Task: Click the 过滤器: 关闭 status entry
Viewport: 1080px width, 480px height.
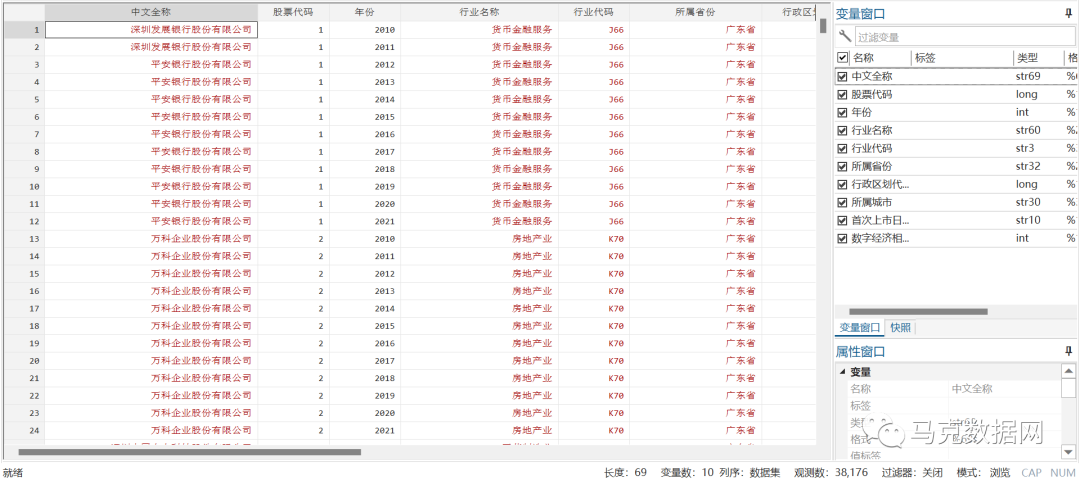Action: (x=913, y=472)
